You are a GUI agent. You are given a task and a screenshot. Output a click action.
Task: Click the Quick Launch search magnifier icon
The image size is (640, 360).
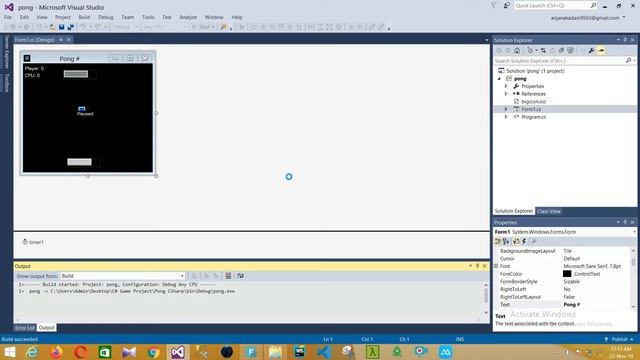tap(593, 5)
